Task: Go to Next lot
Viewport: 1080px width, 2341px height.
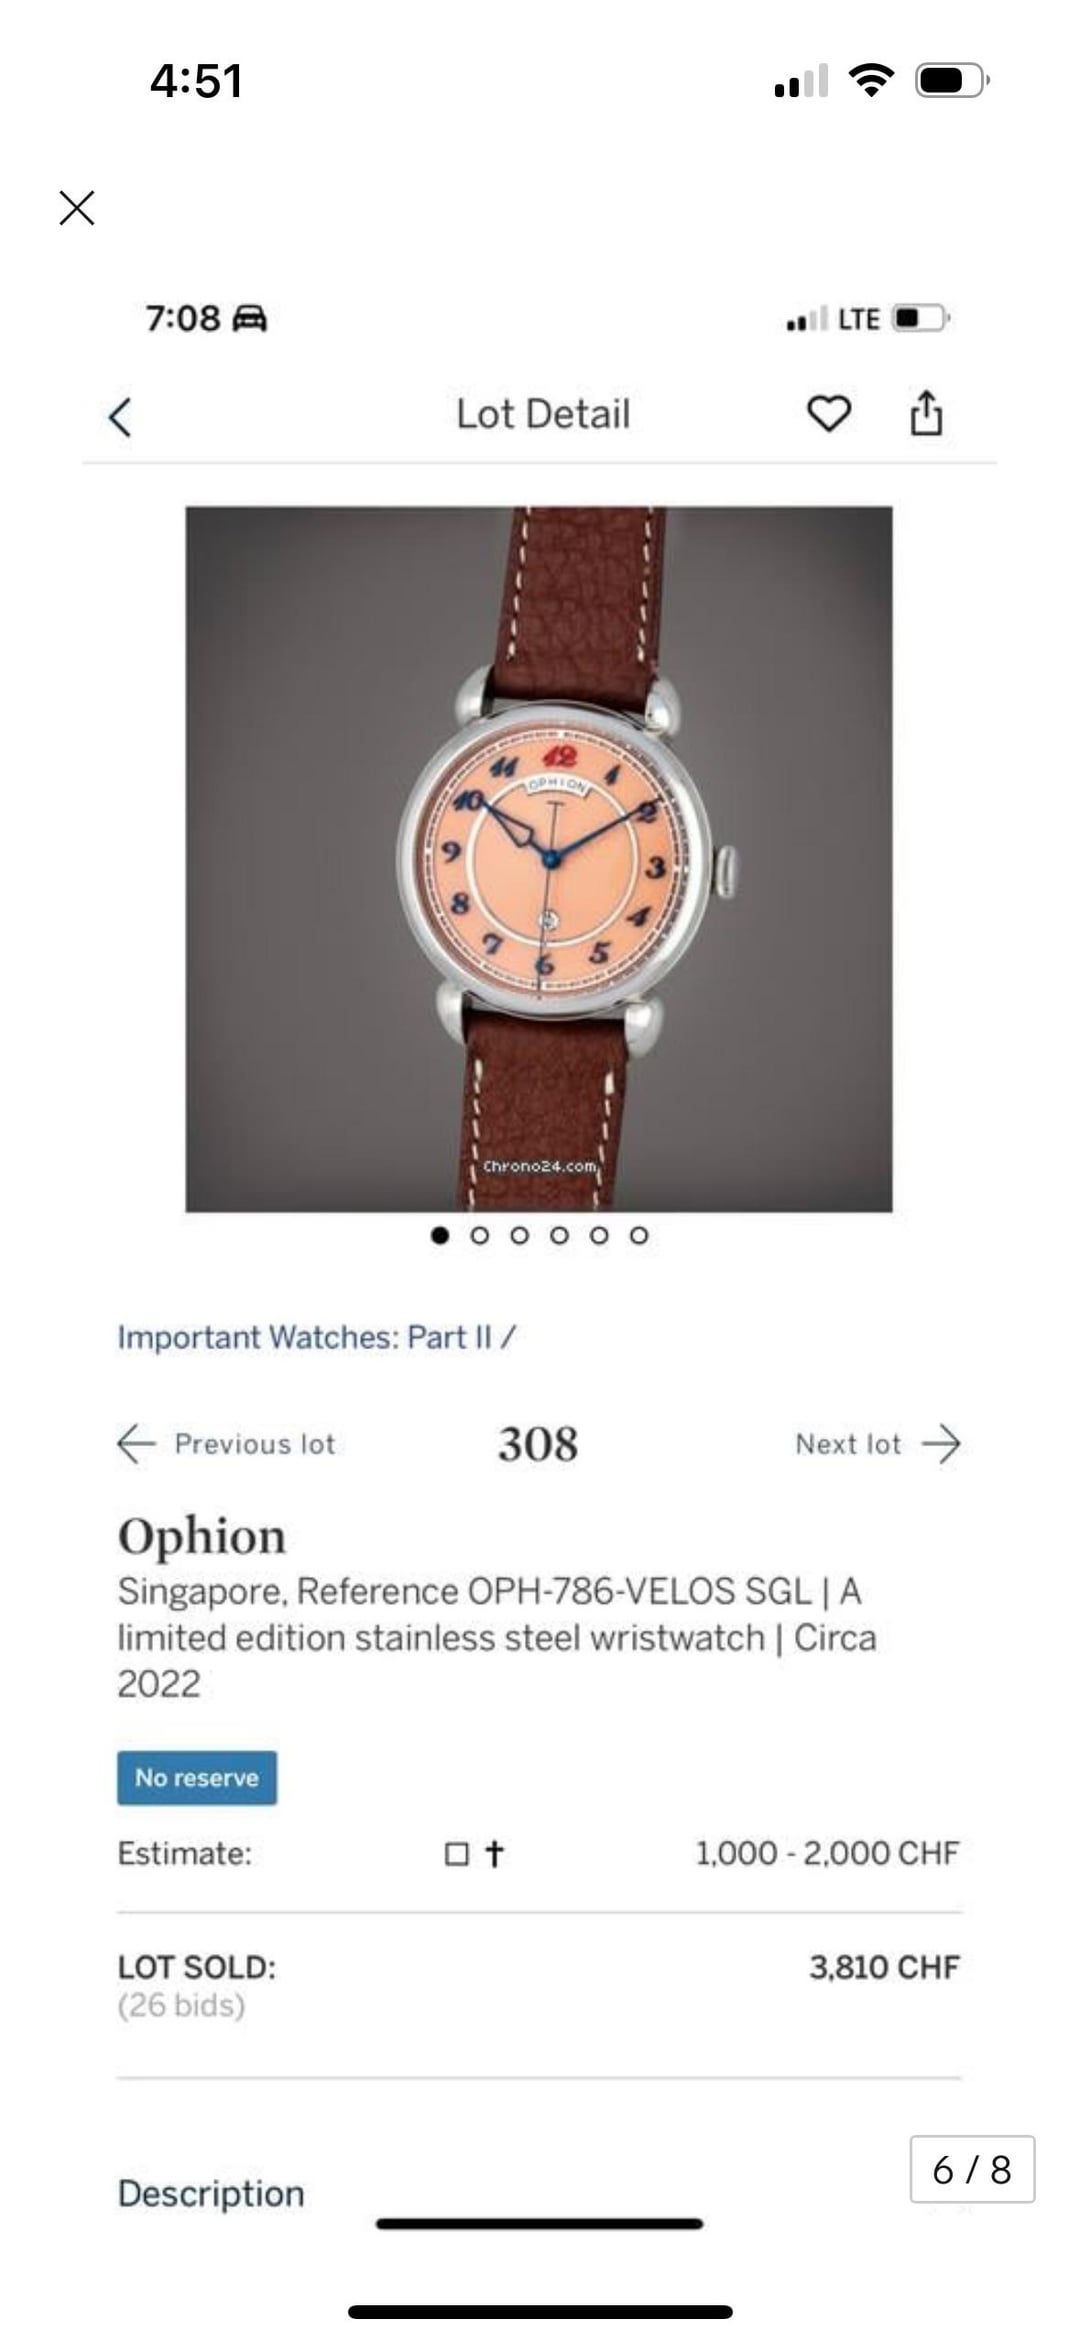Action: (848, 1444)
